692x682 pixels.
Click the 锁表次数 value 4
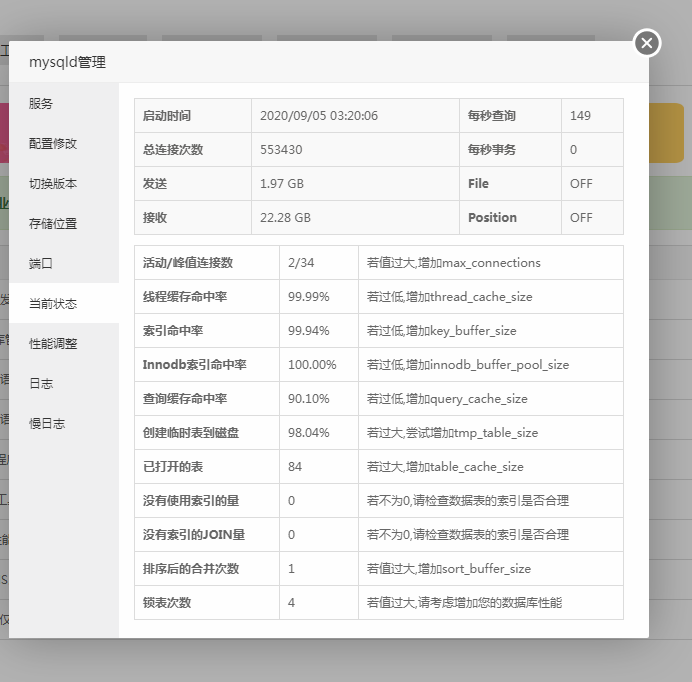291,603
